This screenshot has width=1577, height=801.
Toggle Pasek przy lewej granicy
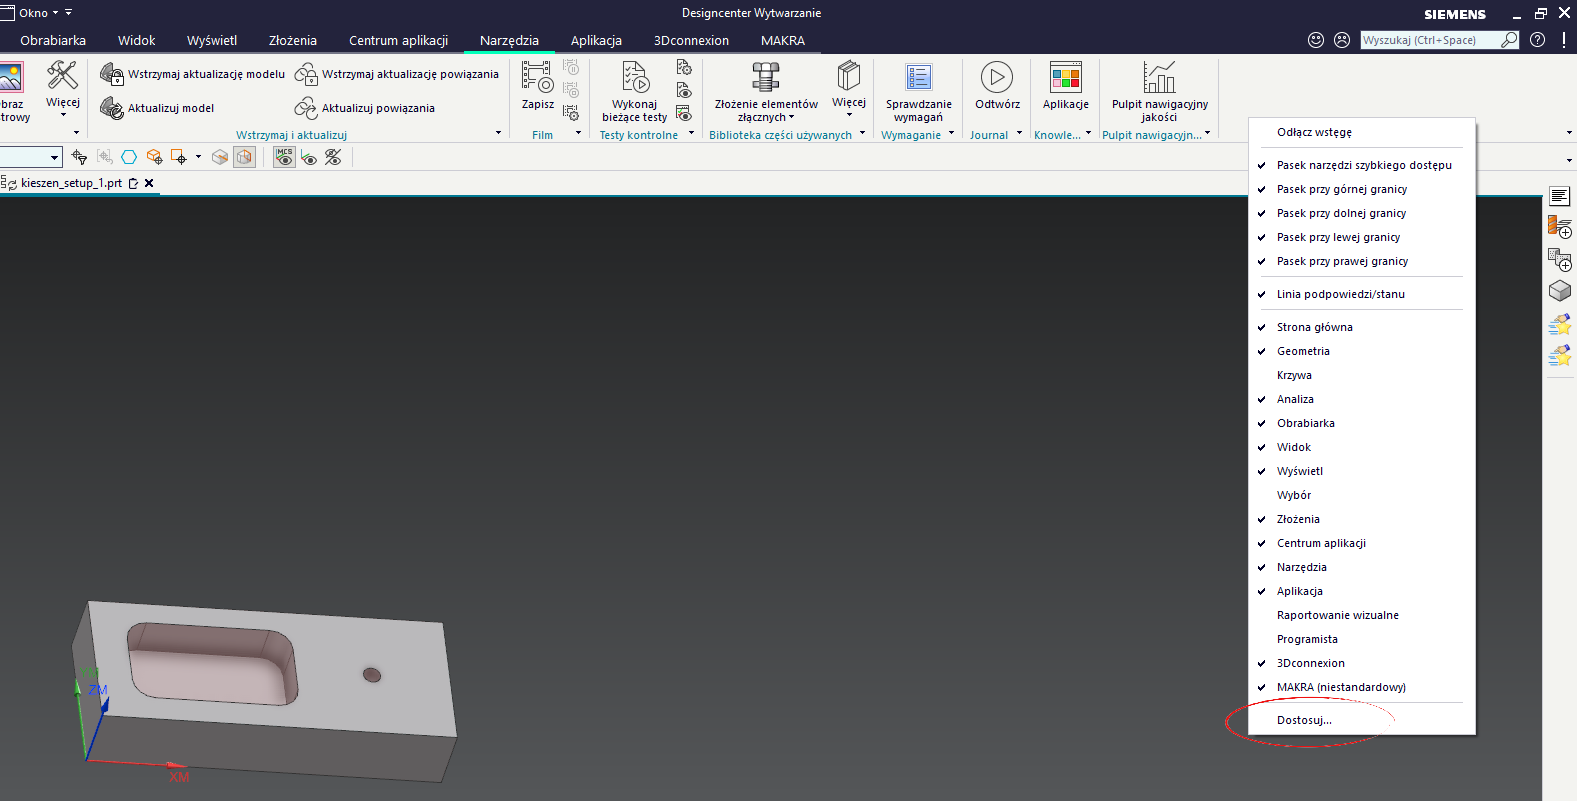click(1362, 237)
